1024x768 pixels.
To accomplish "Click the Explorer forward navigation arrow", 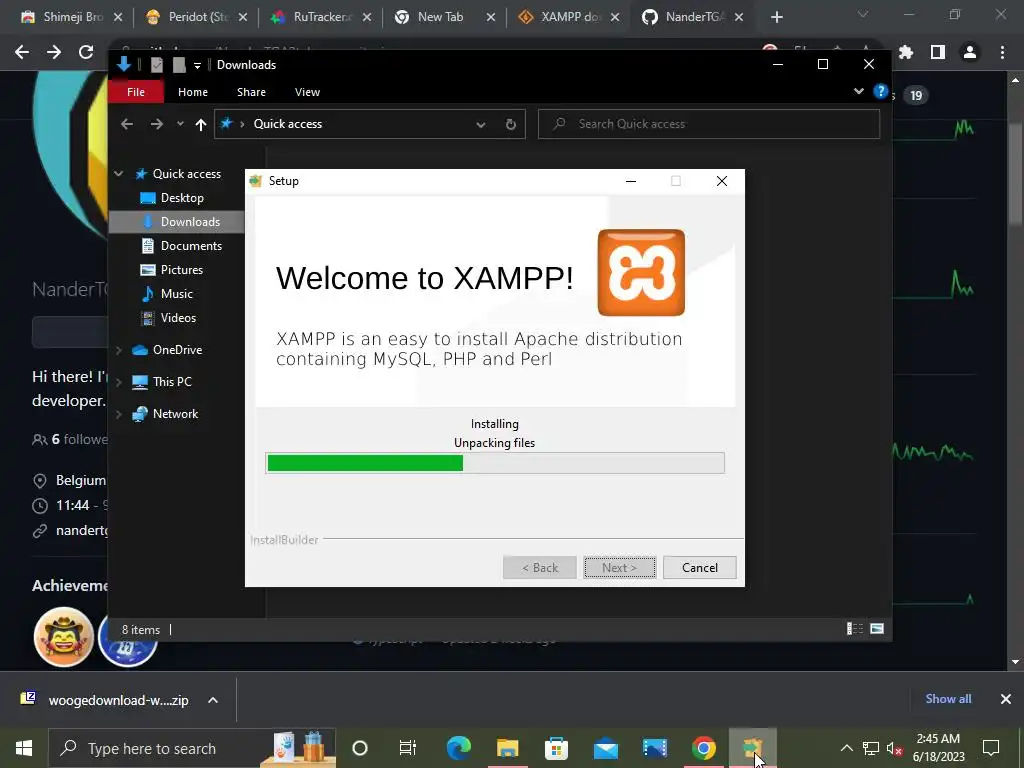I will 156,124.
